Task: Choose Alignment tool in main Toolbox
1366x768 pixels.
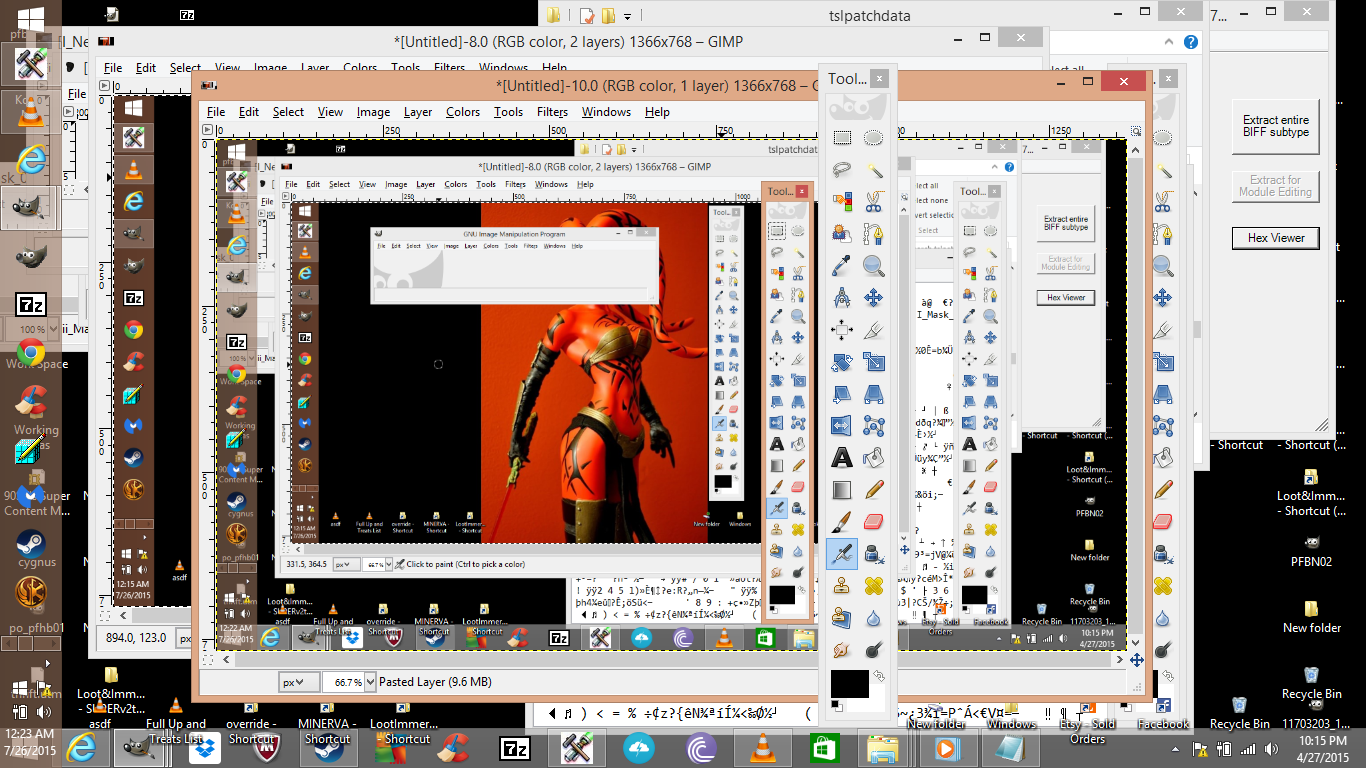Action: pyautogui.click(x=842, y=330)
